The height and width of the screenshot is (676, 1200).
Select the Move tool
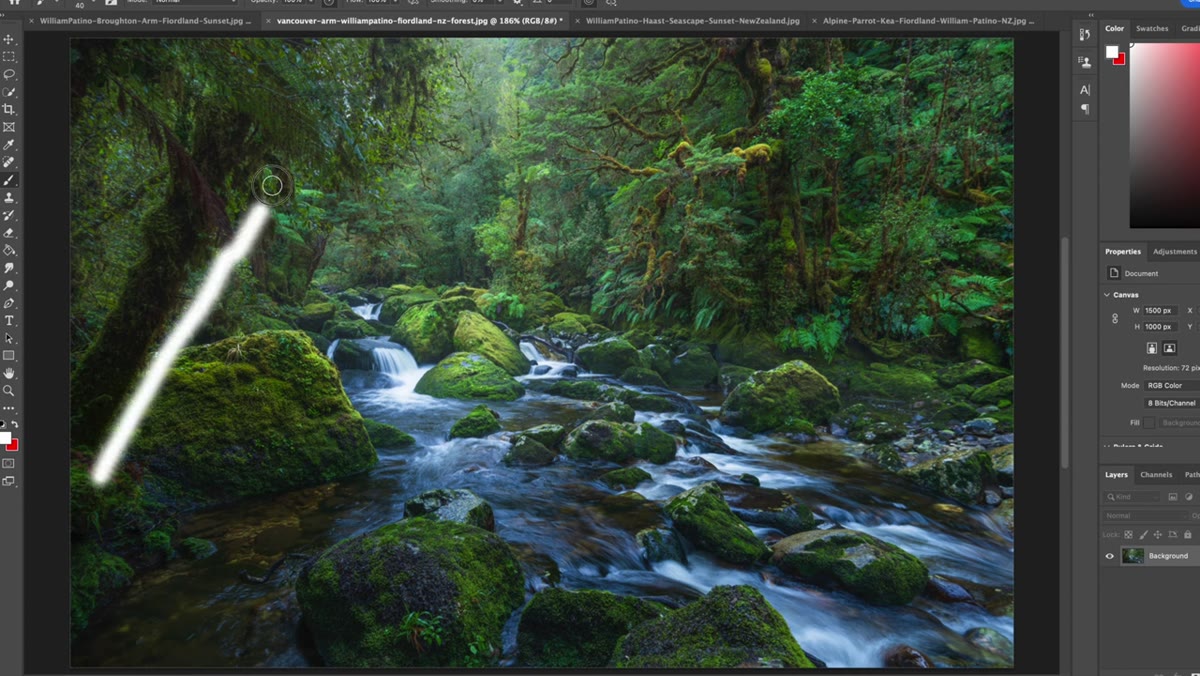click(x=9, y=39)
